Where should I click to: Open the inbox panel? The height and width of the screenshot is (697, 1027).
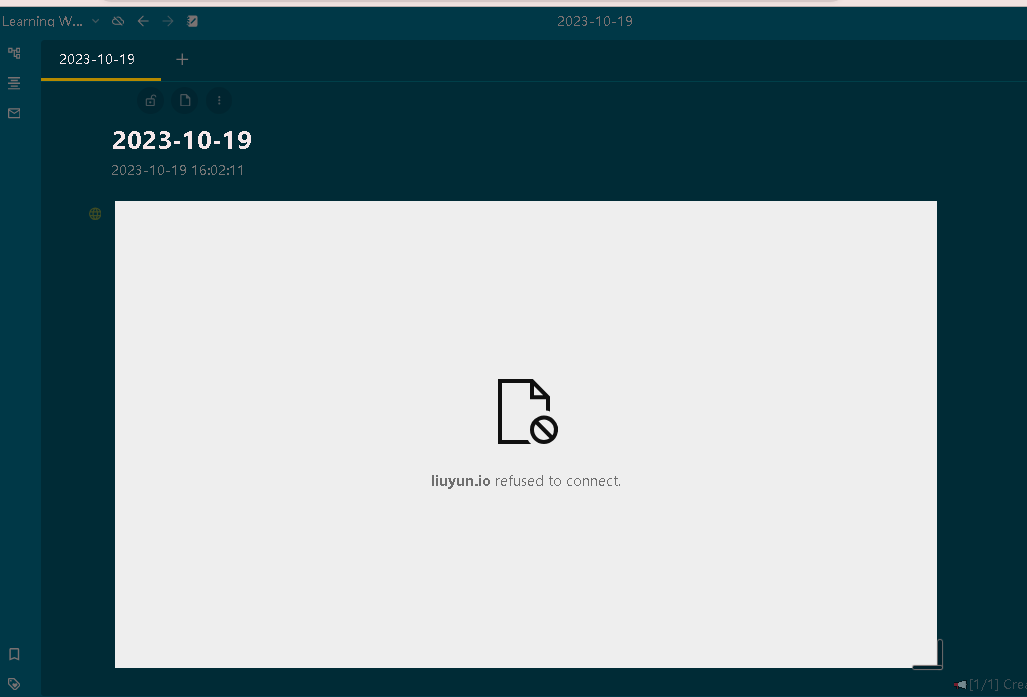click(14, 113)
